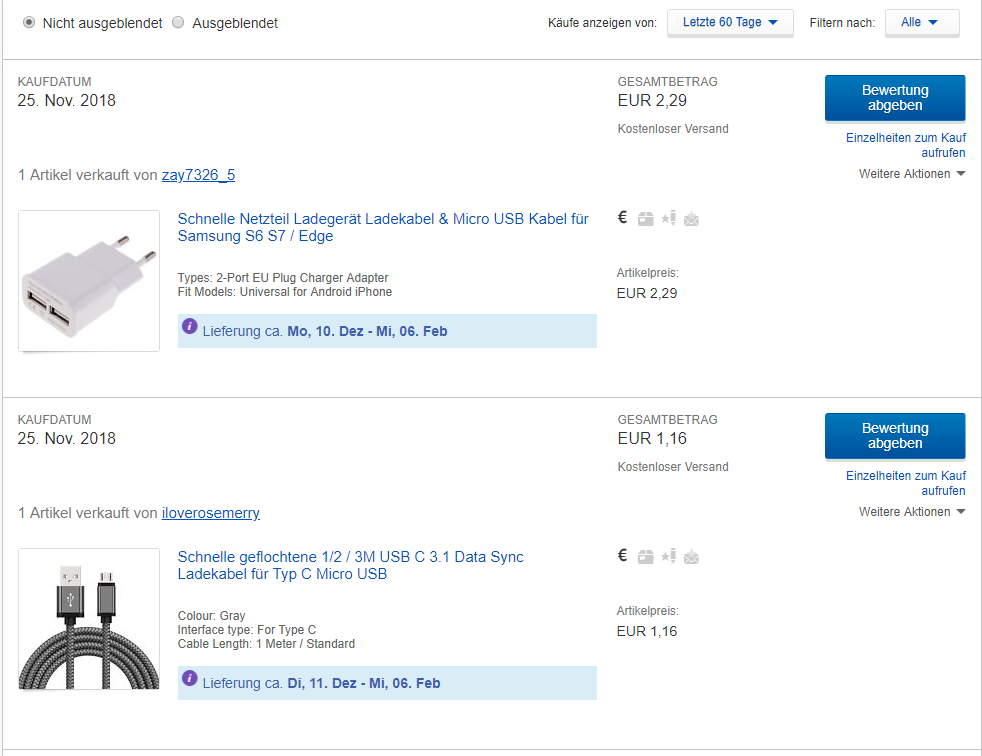982x756 pixels.
Task: Click the feedback star icon for the USB cable order
Action: 668,556
